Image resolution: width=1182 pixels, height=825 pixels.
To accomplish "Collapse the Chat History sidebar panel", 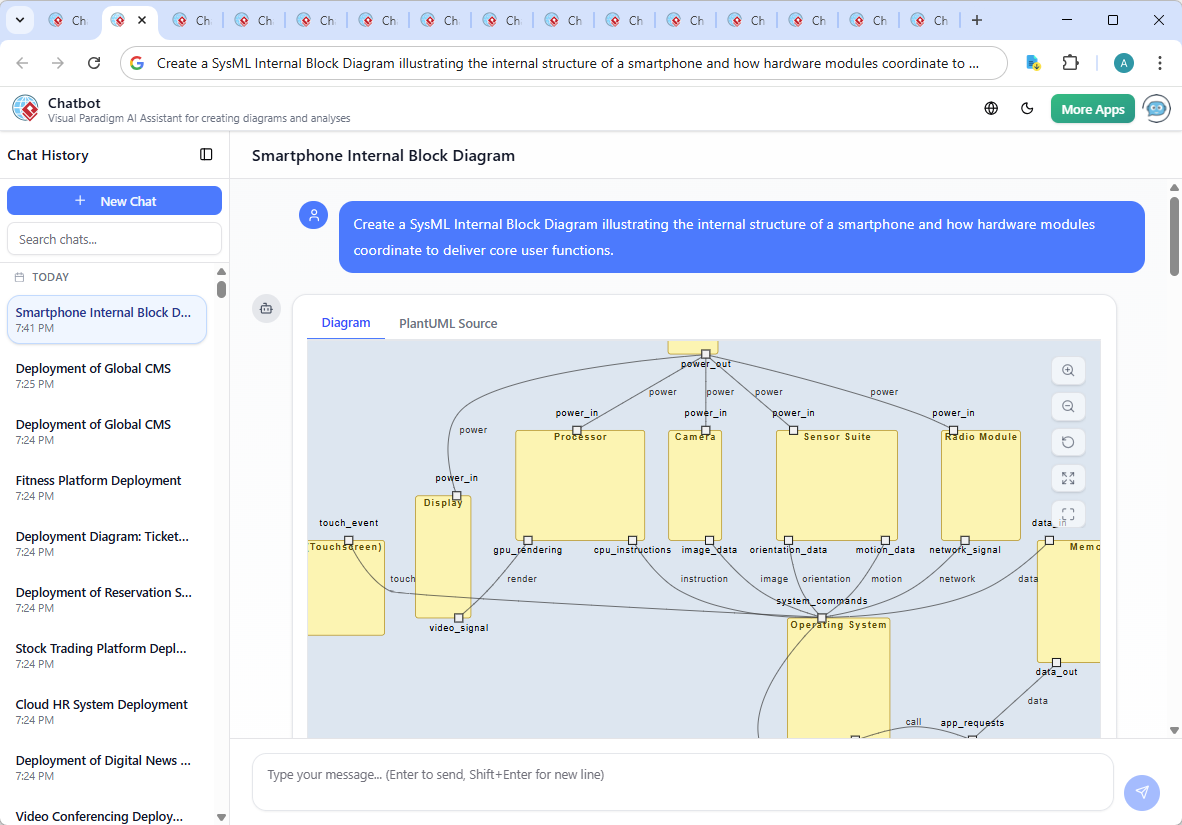I will [x=206, y=154].
